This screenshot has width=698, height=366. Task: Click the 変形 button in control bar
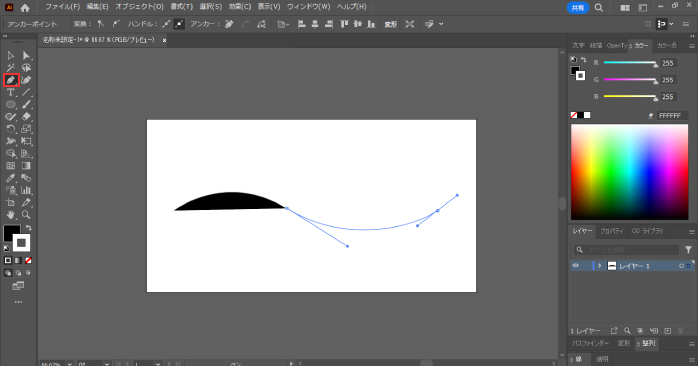click(391, 24)
